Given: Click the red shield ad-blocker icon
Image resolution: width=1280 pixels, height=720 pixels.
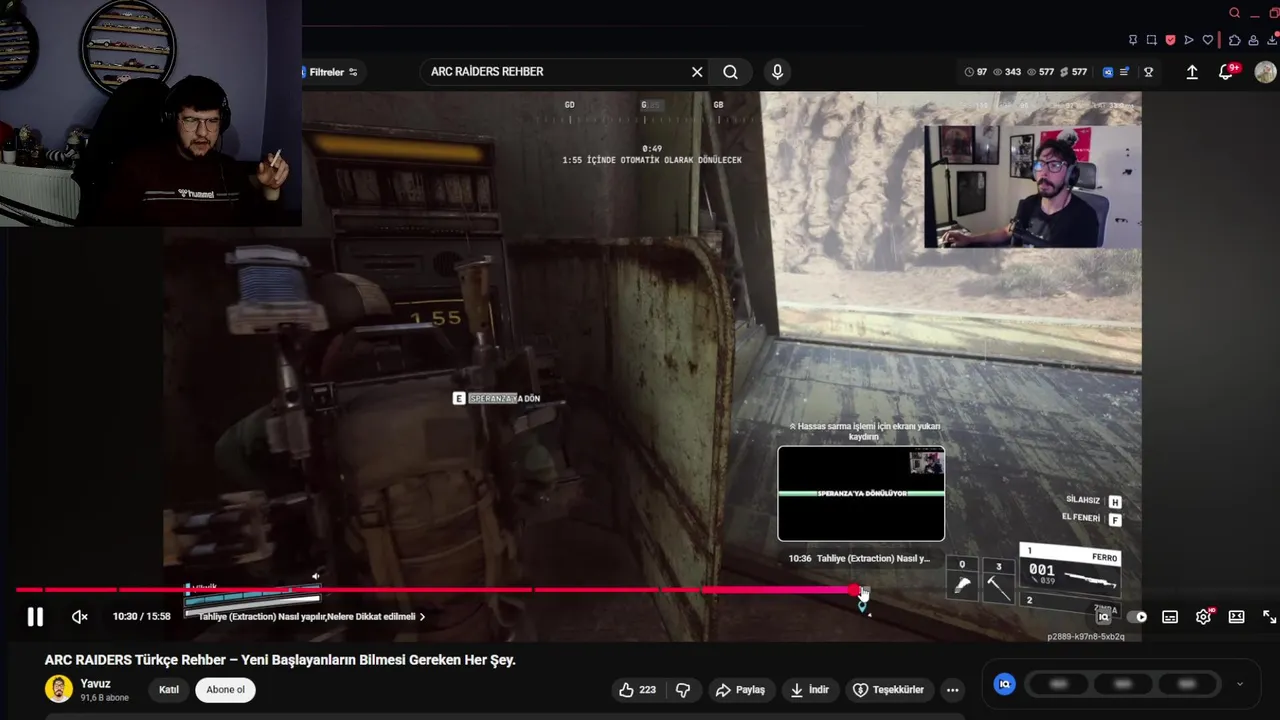Looking at the screenshot, I should pyautogui.click(x=1170, y=40).
